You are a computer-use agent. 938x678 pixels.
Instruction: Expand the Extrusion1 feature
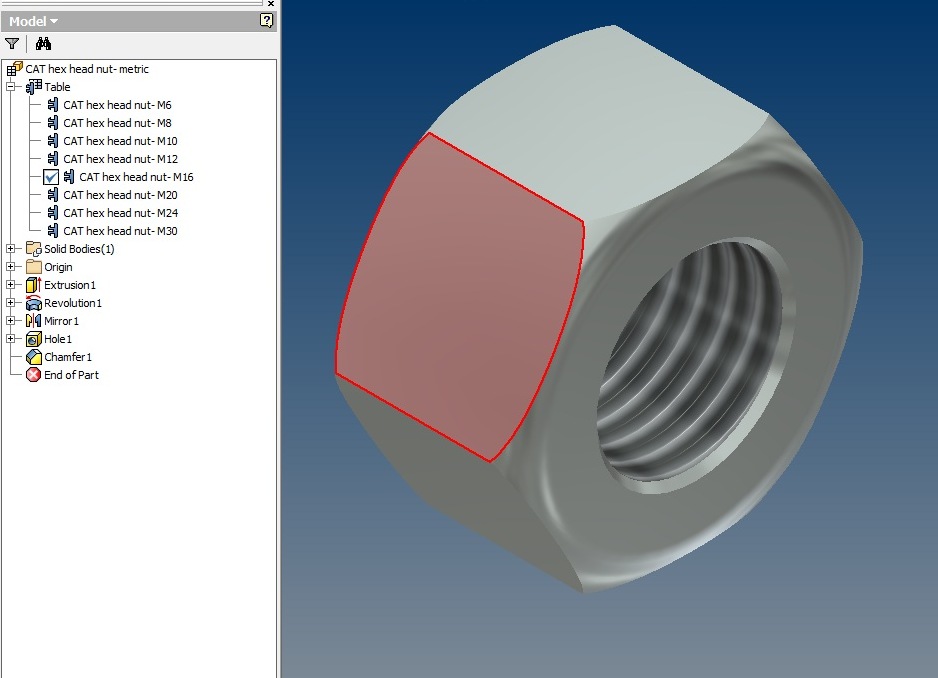pyautogui.click(x=11, y=284)
